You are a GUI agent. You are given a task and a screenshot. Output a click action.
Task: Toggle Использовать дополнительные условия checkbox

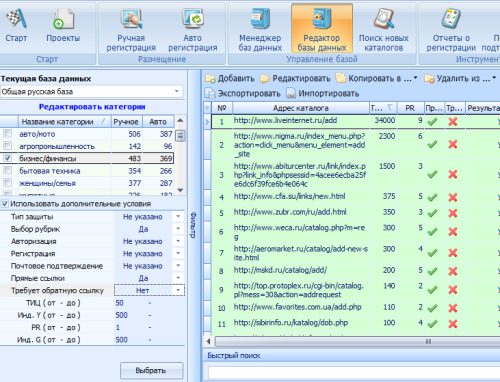tap(5, 204)
